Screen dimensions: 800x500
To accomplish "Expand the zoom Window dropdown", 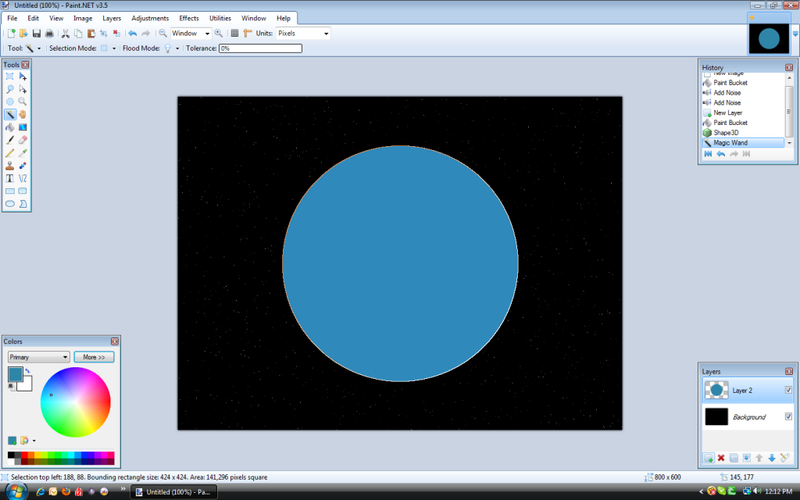I will pyautogui.click(x=207, y=33).
